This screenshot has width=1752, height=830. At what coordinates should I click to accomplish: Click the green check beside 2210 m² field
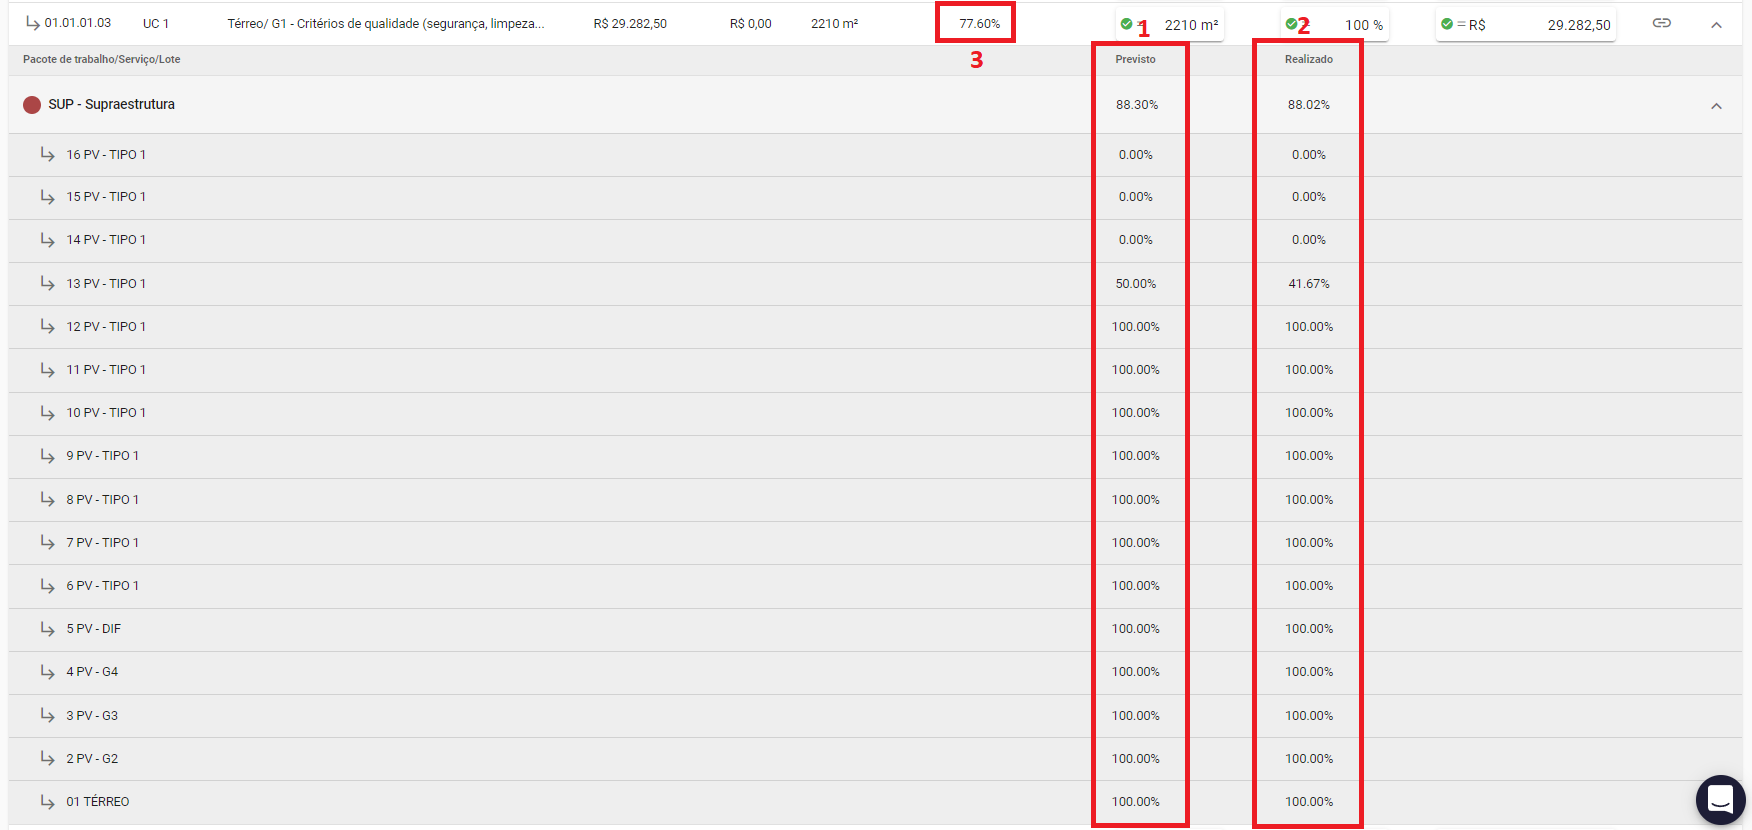coord(1127,24)
